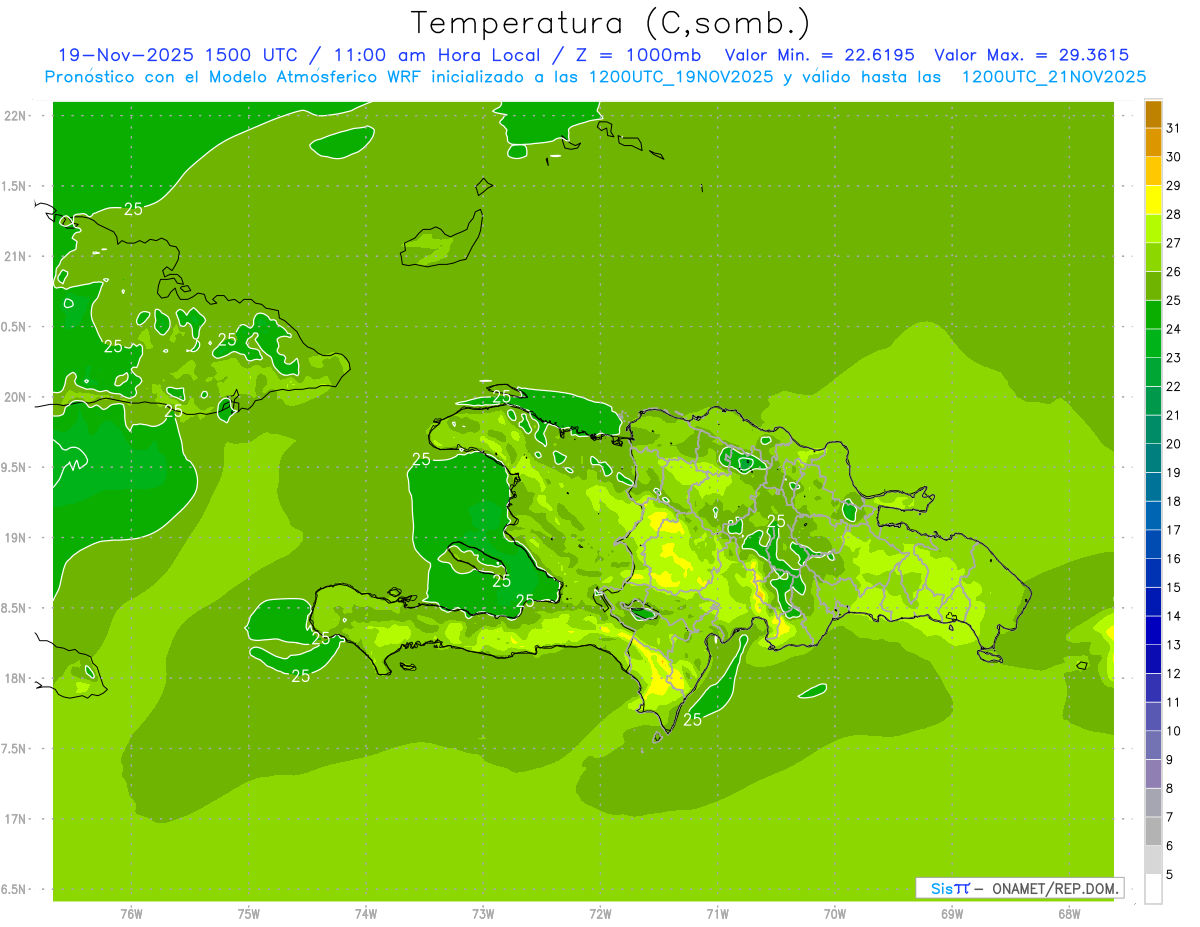Click the colorbar swatch between 30 and 31
This screenshot has width=1200, height=927.
click(1153, 143)
